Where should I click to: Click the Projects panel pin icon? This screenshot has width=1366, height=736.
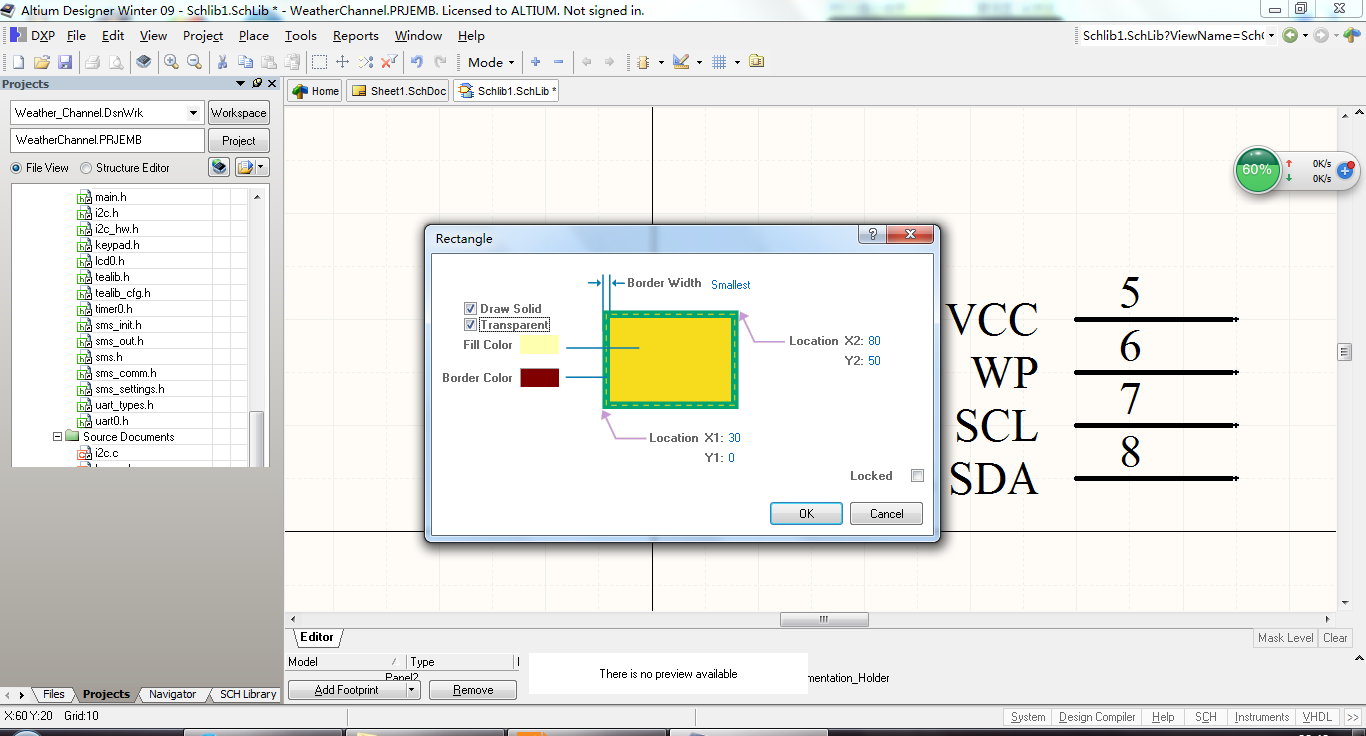pos(257,84)
